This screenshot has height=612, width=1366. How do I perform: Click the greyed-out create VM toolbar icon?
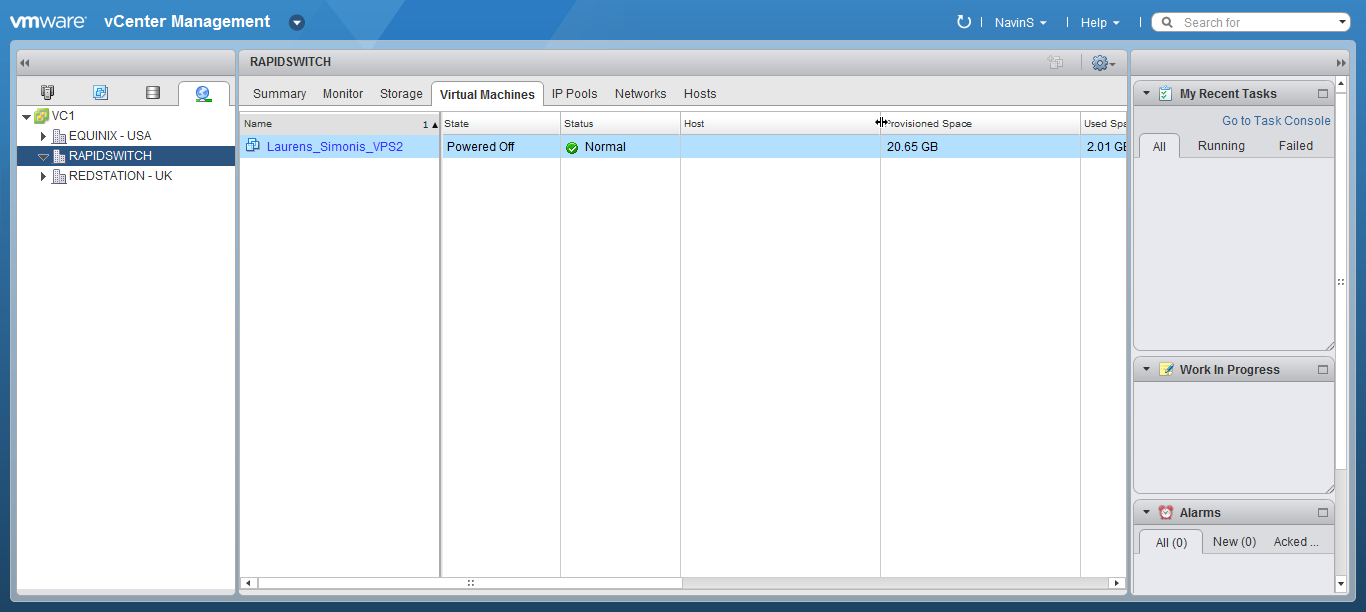pos(1055,62)
